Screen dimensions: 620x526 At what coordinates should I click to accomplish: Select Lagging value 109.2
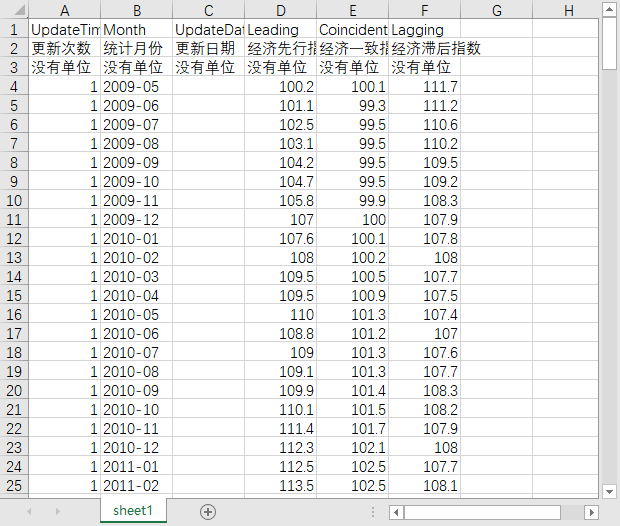[425, 182]
